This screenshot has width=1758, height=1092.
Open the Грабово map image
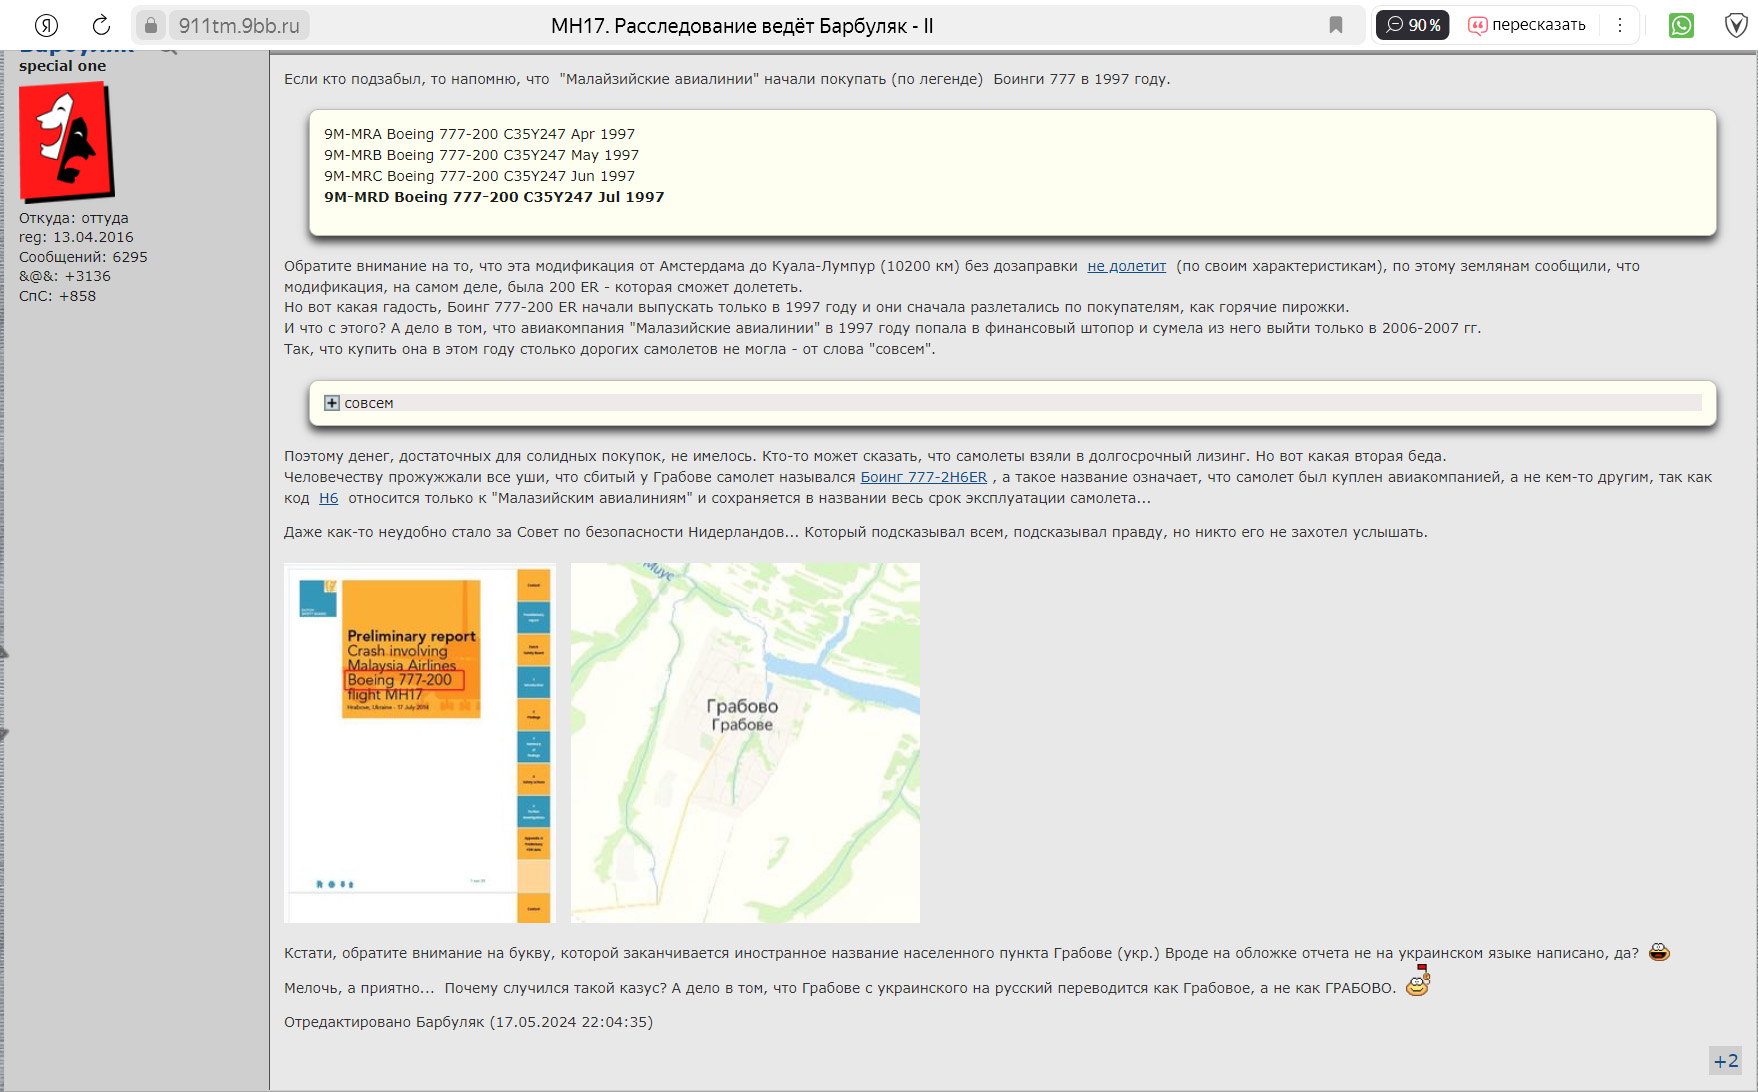coord(745,743)
